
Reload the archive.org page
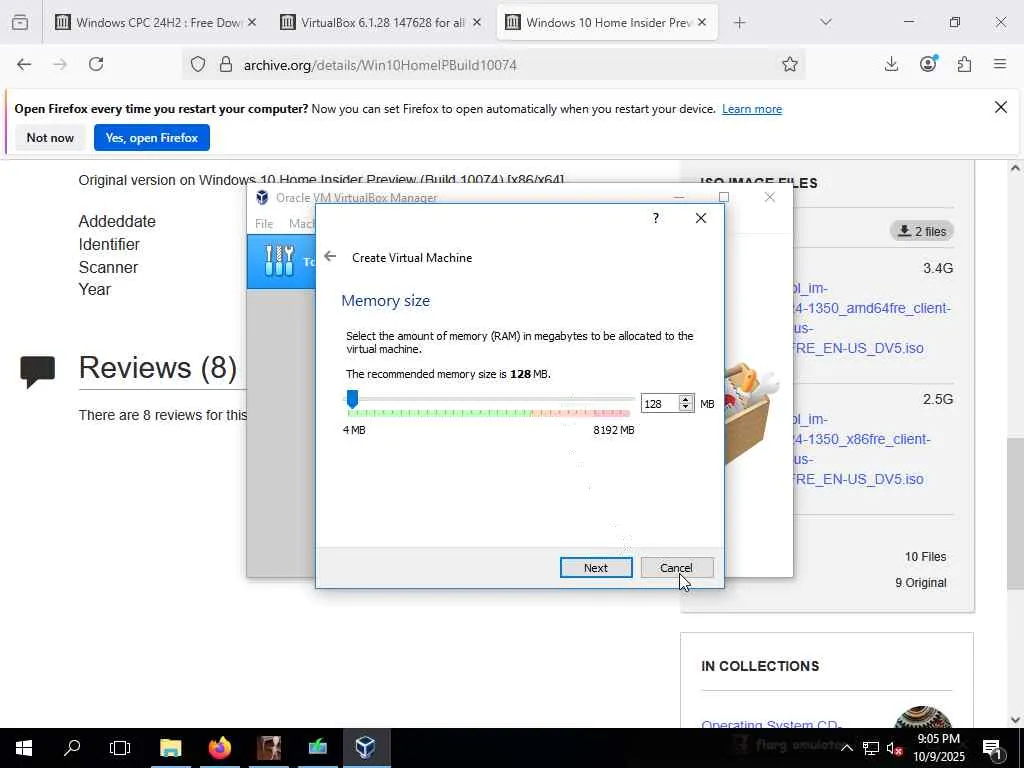point(96,65)
